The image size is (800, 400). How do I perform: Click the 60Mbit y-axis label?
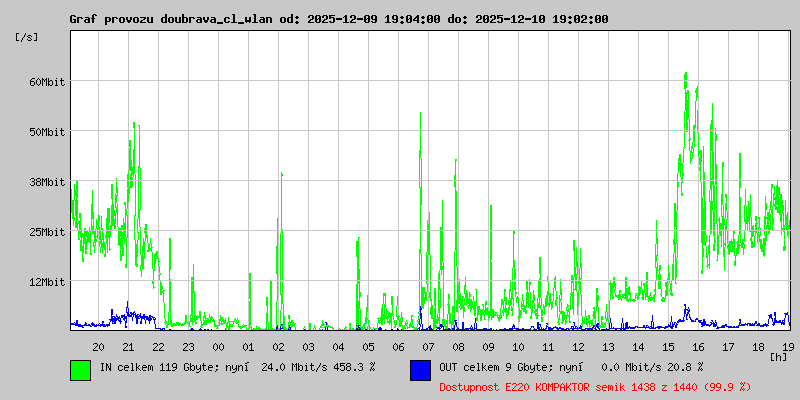46,82
